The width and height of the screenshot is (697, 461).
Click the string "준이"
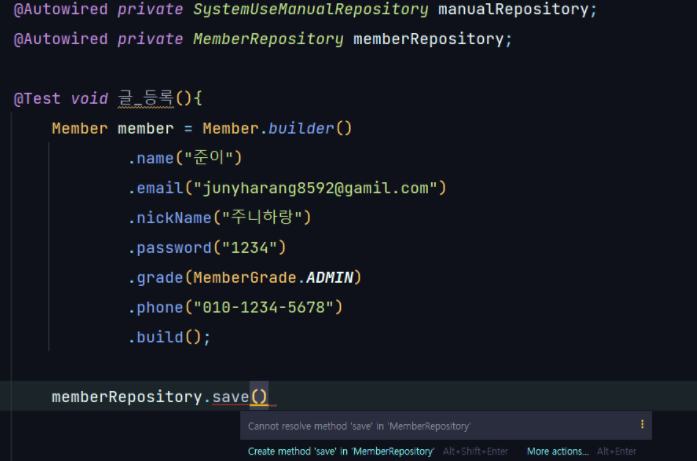click(x=208, y=158)
